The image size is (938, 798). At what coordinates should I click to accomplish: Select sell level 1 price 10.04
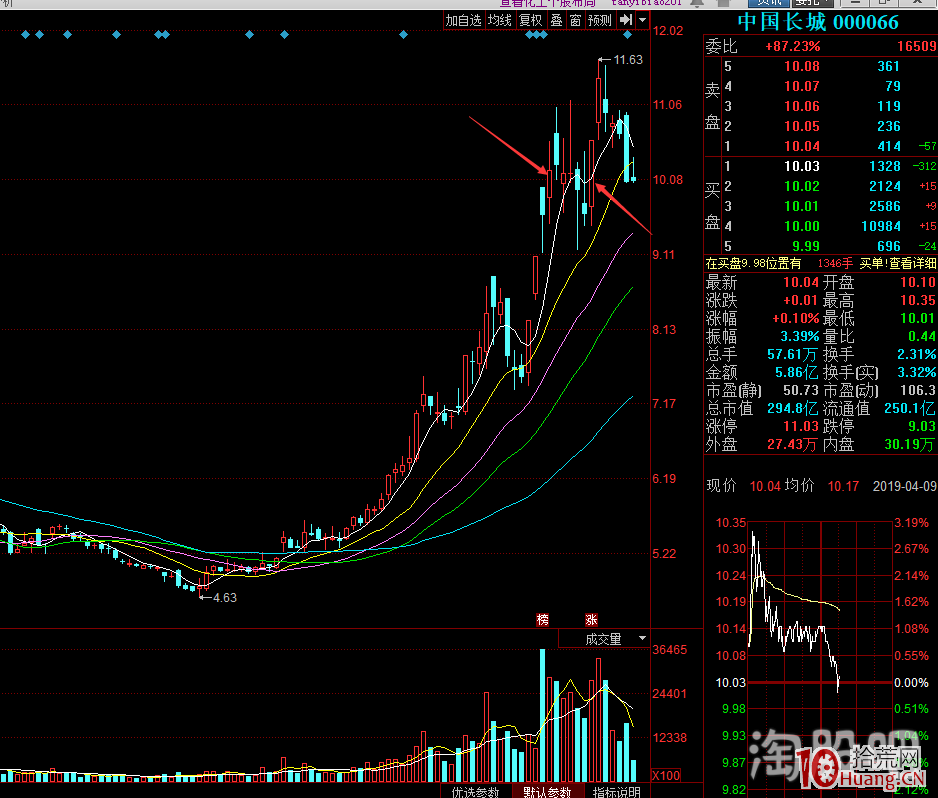[x=802, y=146]
